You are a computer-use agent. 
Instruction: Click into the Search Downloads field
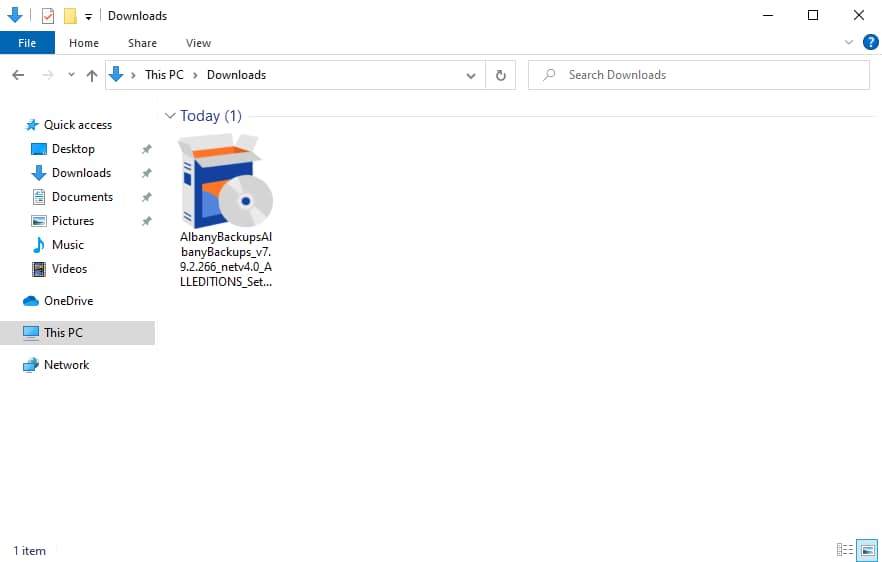(699, 75)
